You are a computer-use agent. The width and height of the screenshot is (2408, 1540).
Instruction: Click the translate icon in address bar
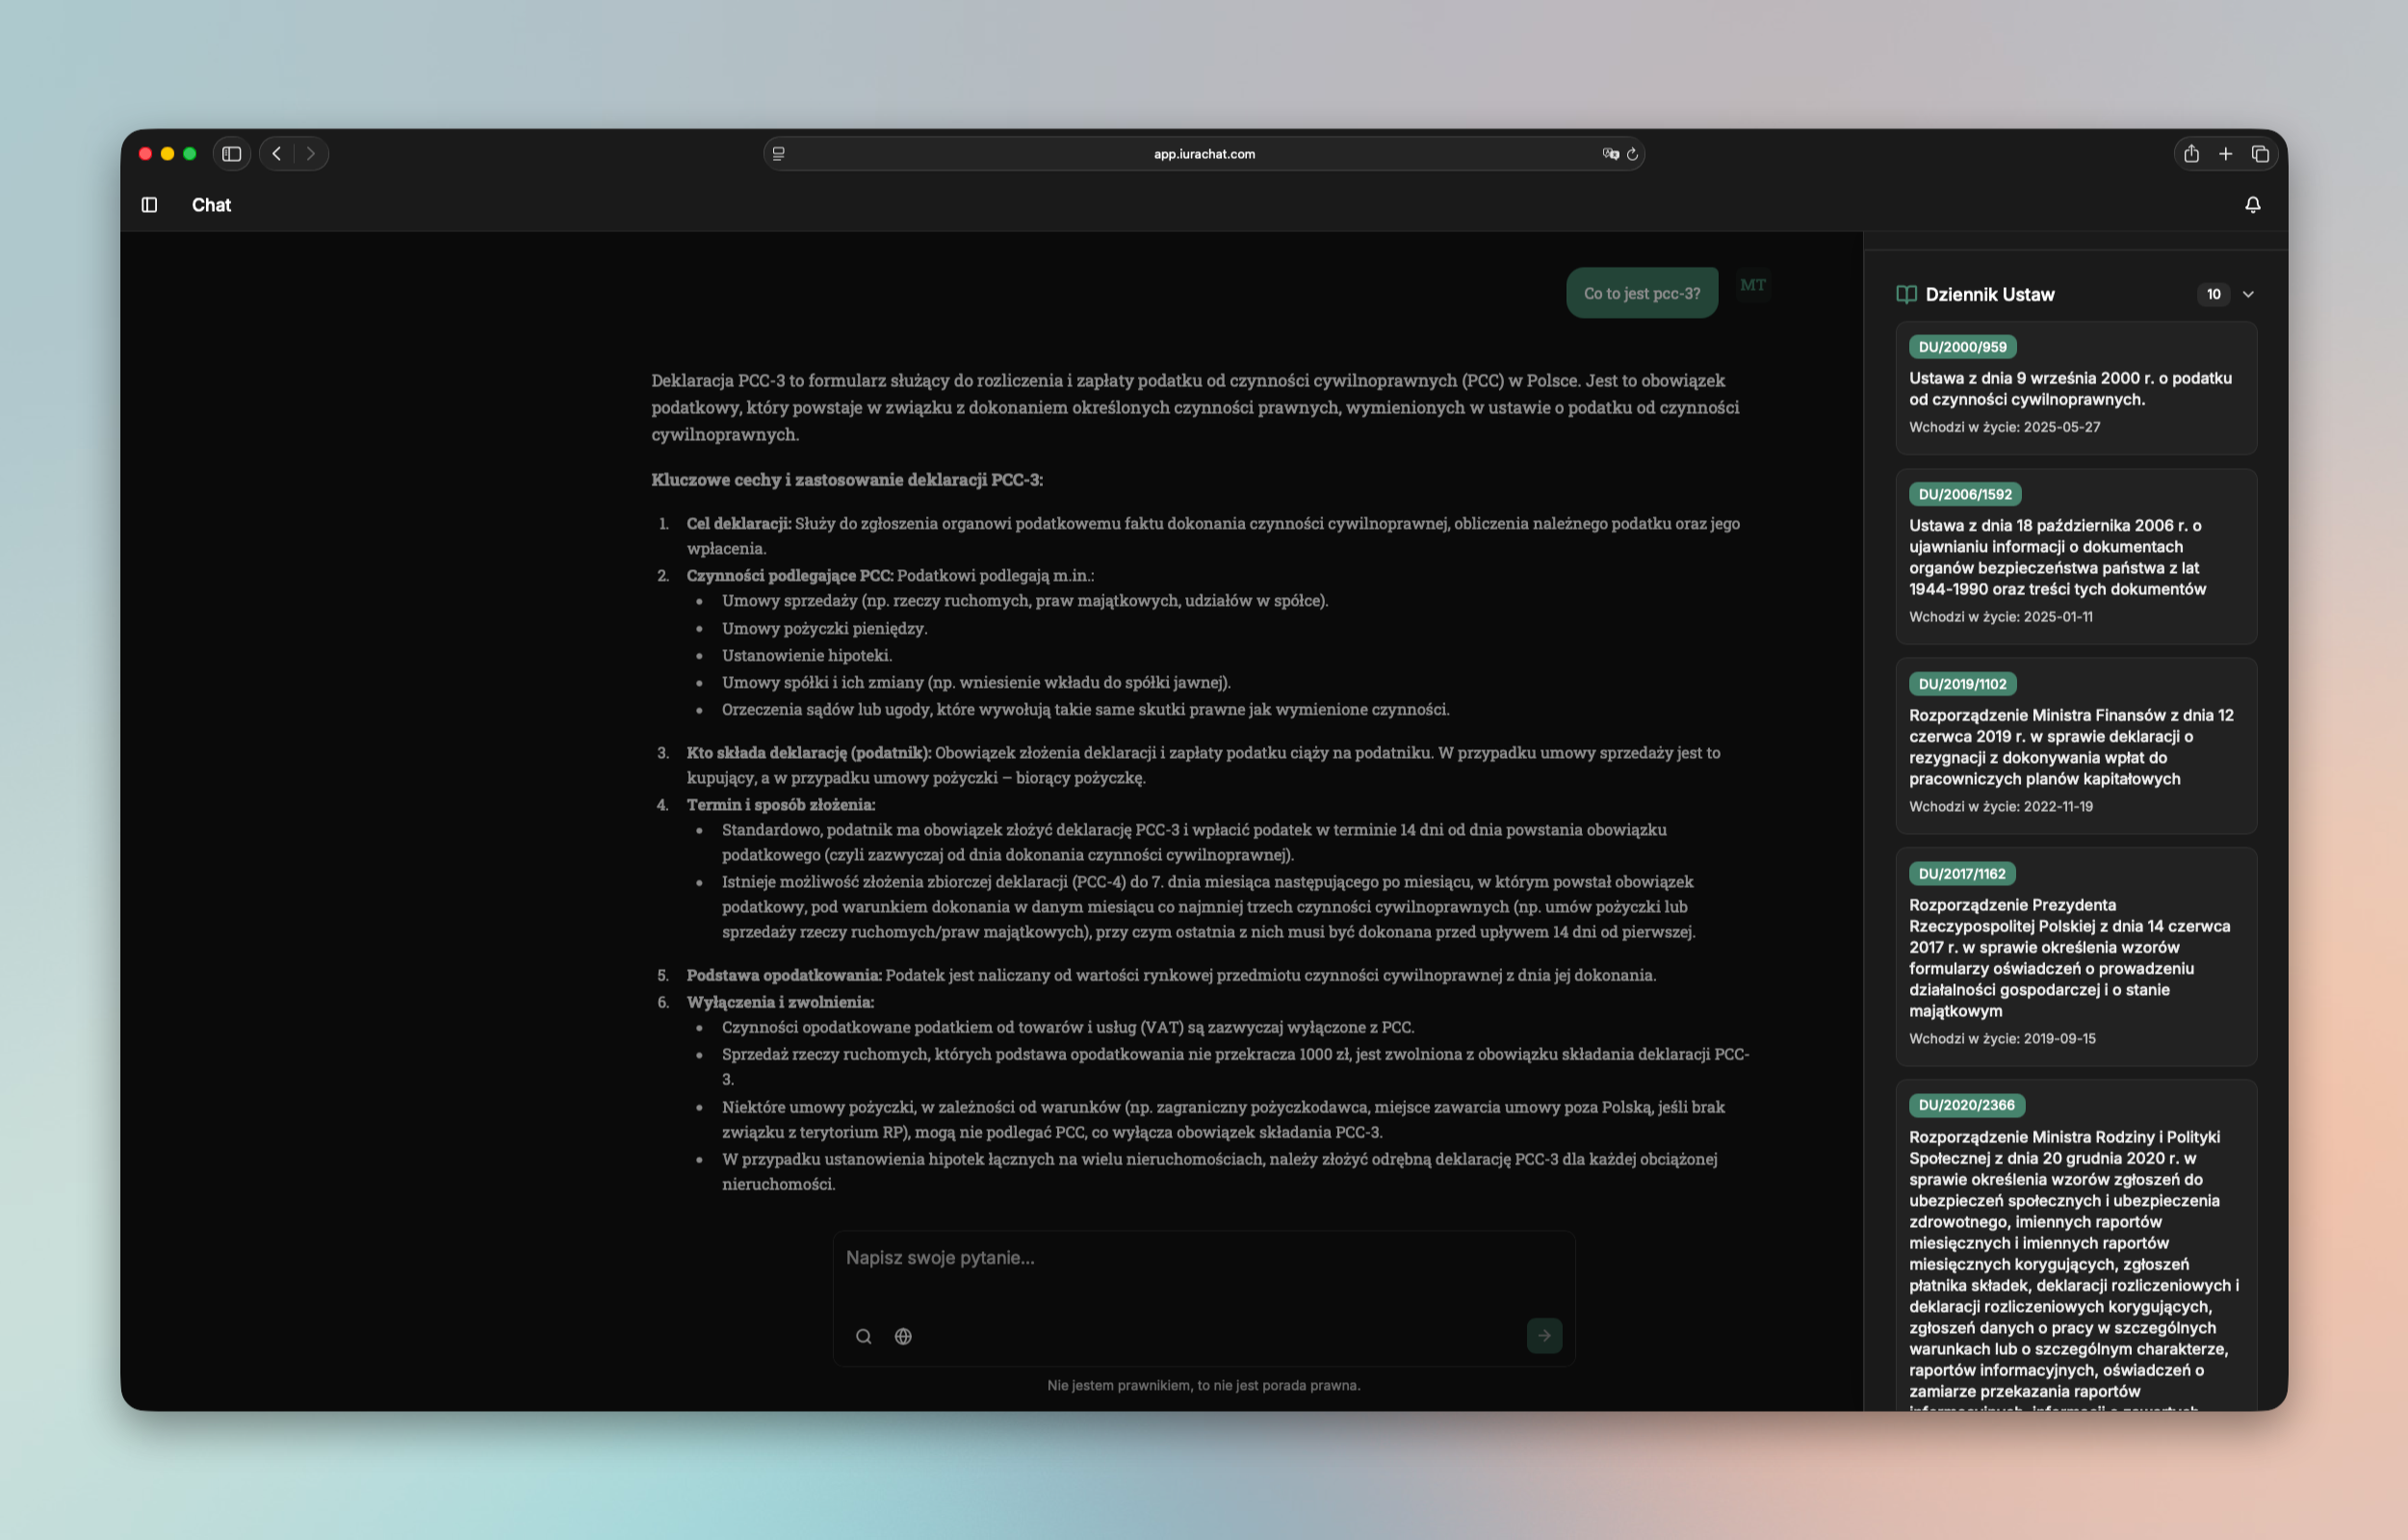(x=1610, y=154)
